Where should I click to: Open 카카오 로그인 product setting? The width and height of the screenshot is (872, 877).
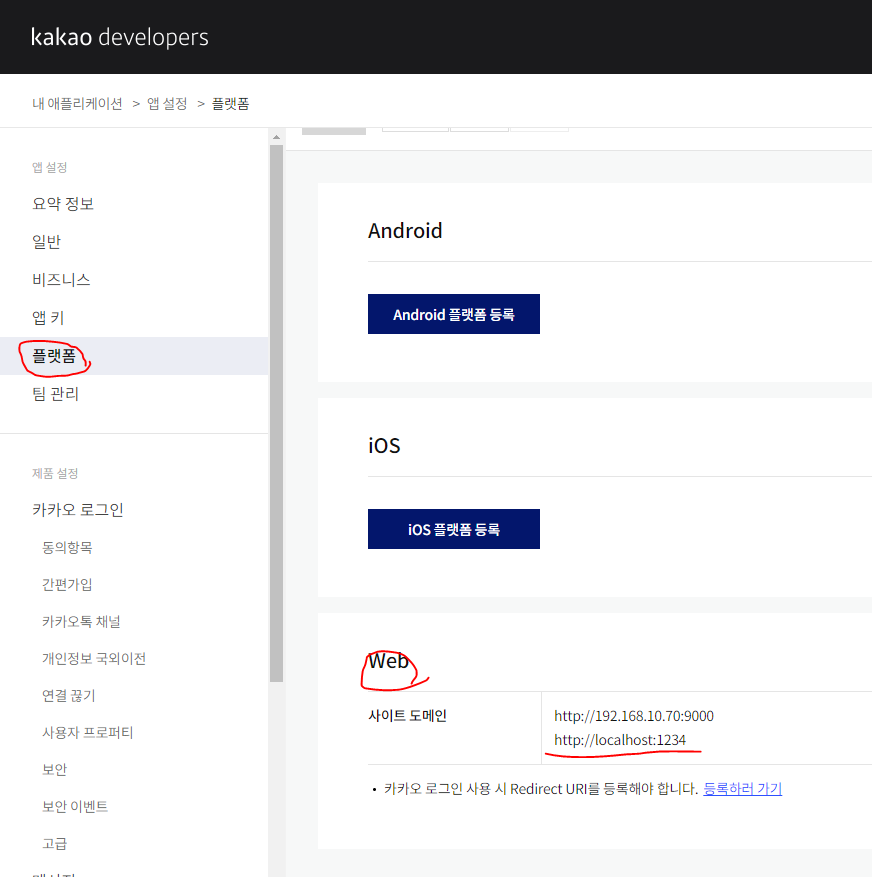78,510
